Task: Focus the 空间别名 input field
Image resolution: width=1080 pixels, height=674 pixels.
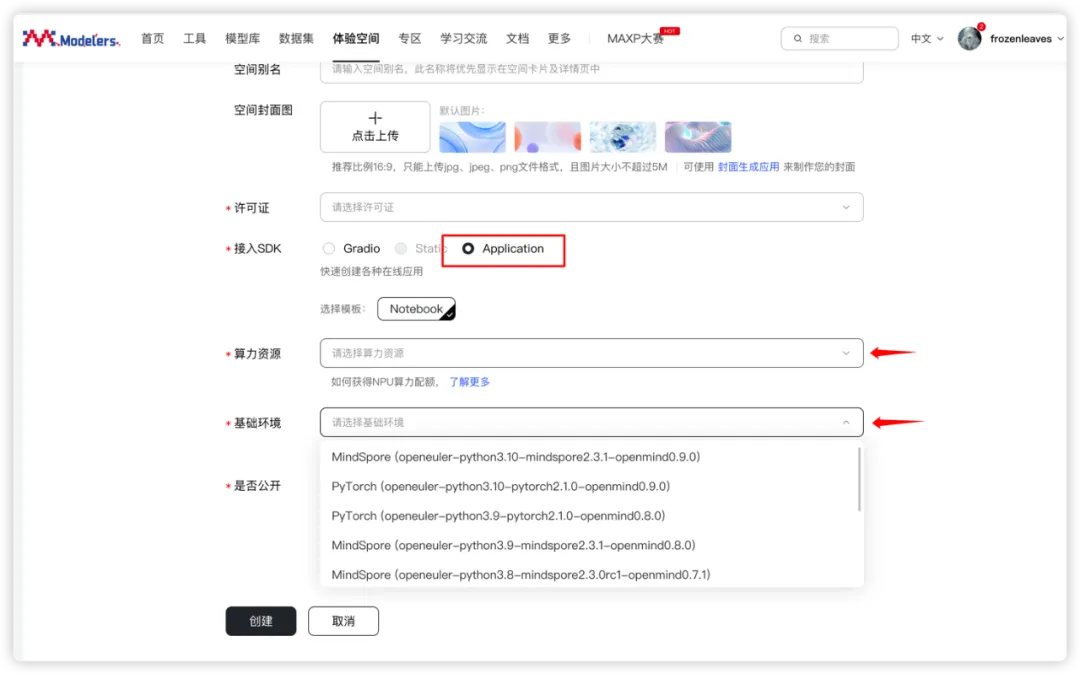Action: click(591, 70)
